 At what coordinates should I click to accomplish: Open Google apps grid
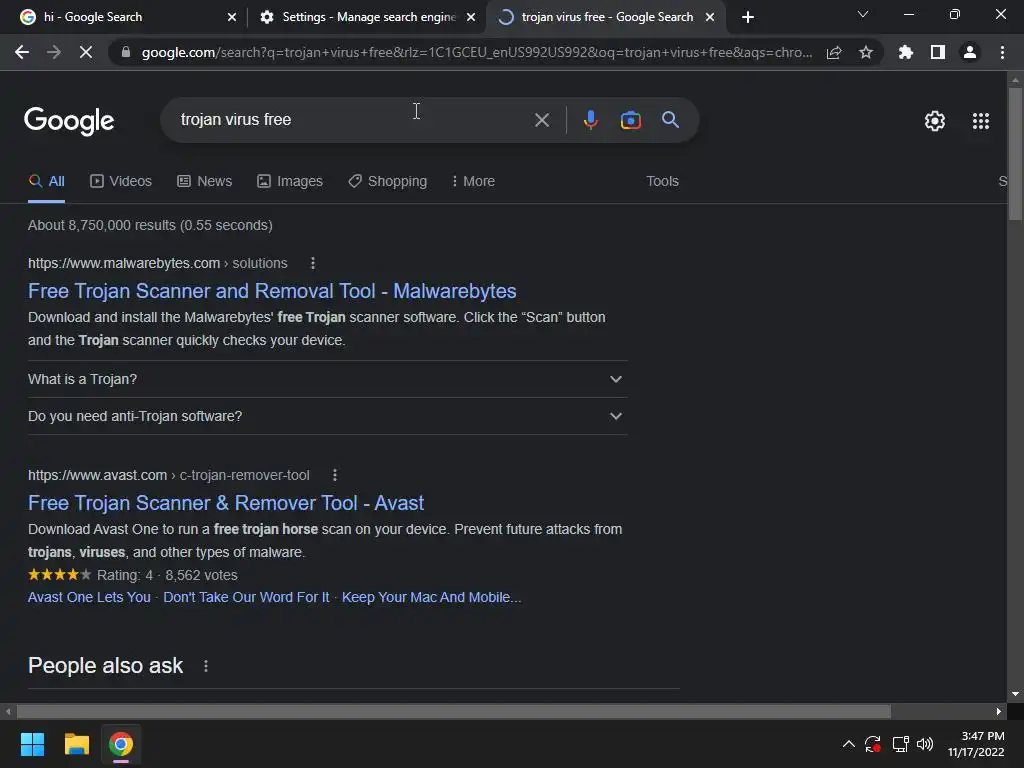981,121
